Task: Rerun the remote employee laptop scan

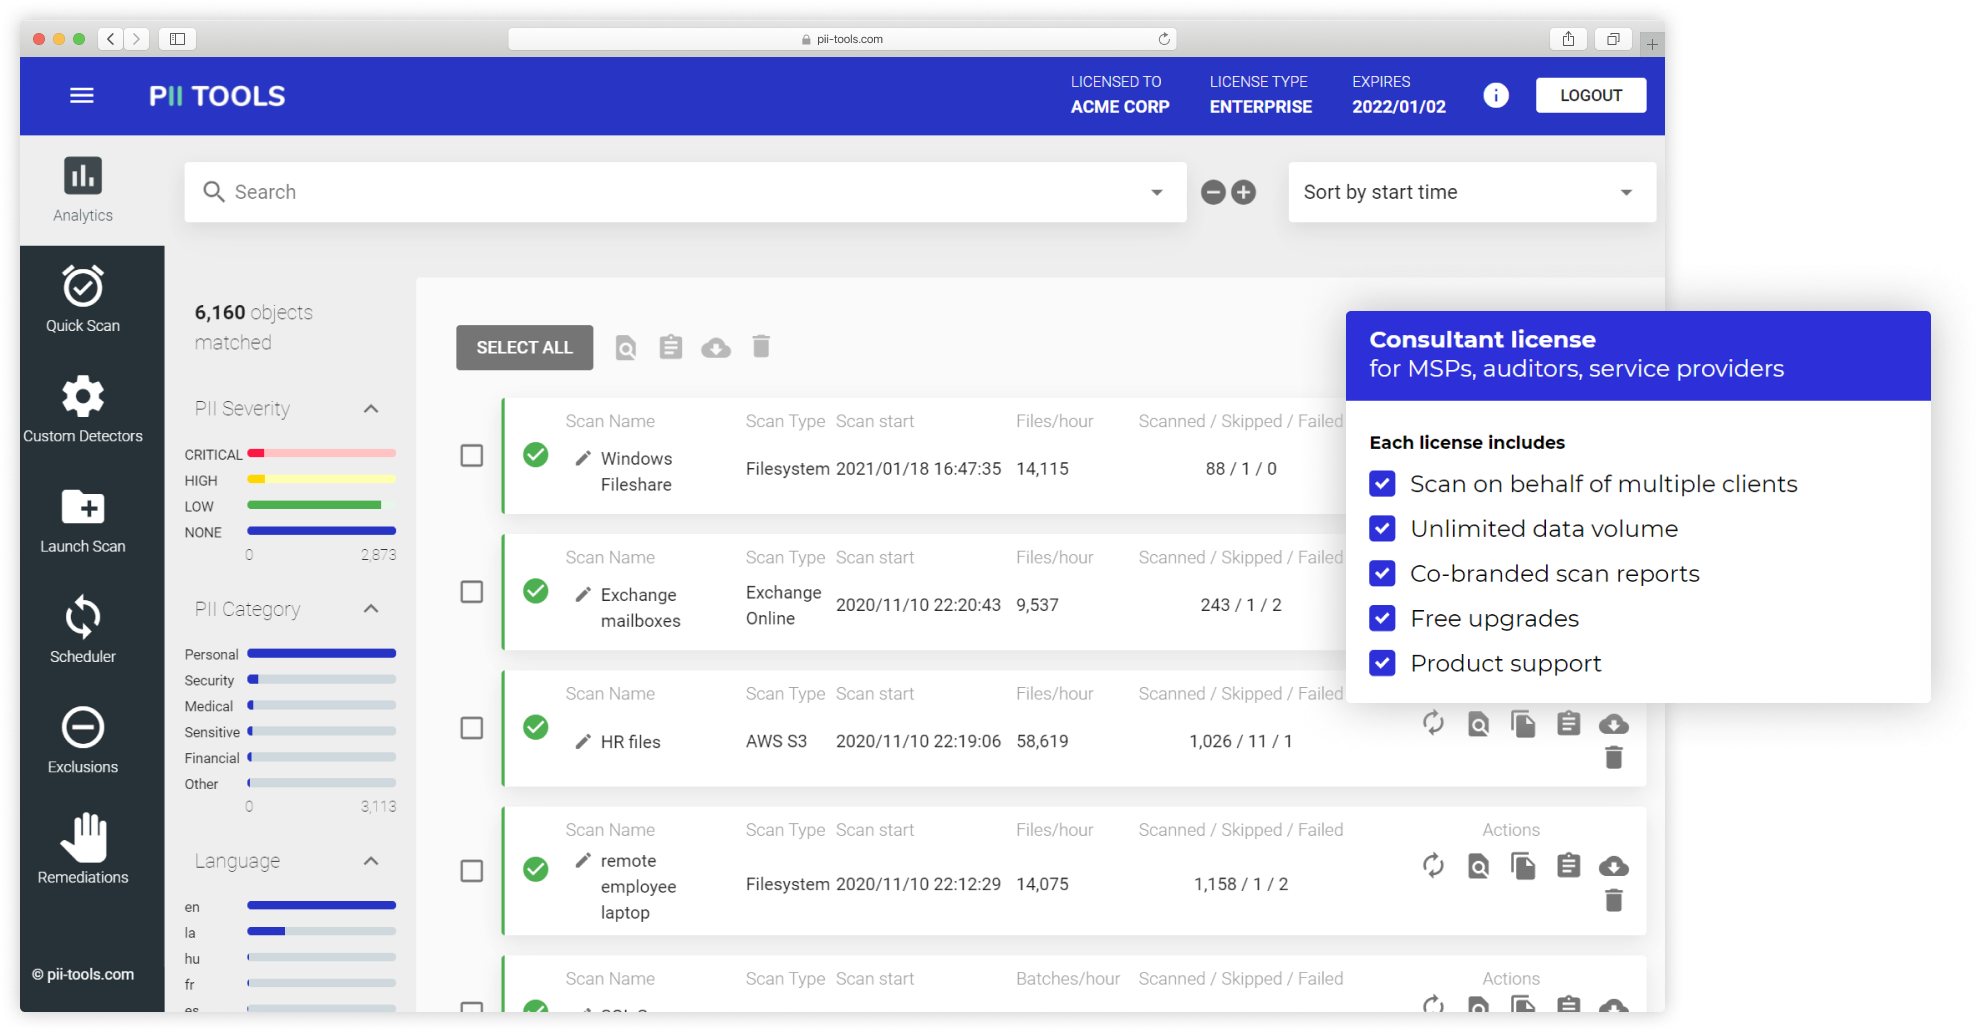Action: (1433, 866)
